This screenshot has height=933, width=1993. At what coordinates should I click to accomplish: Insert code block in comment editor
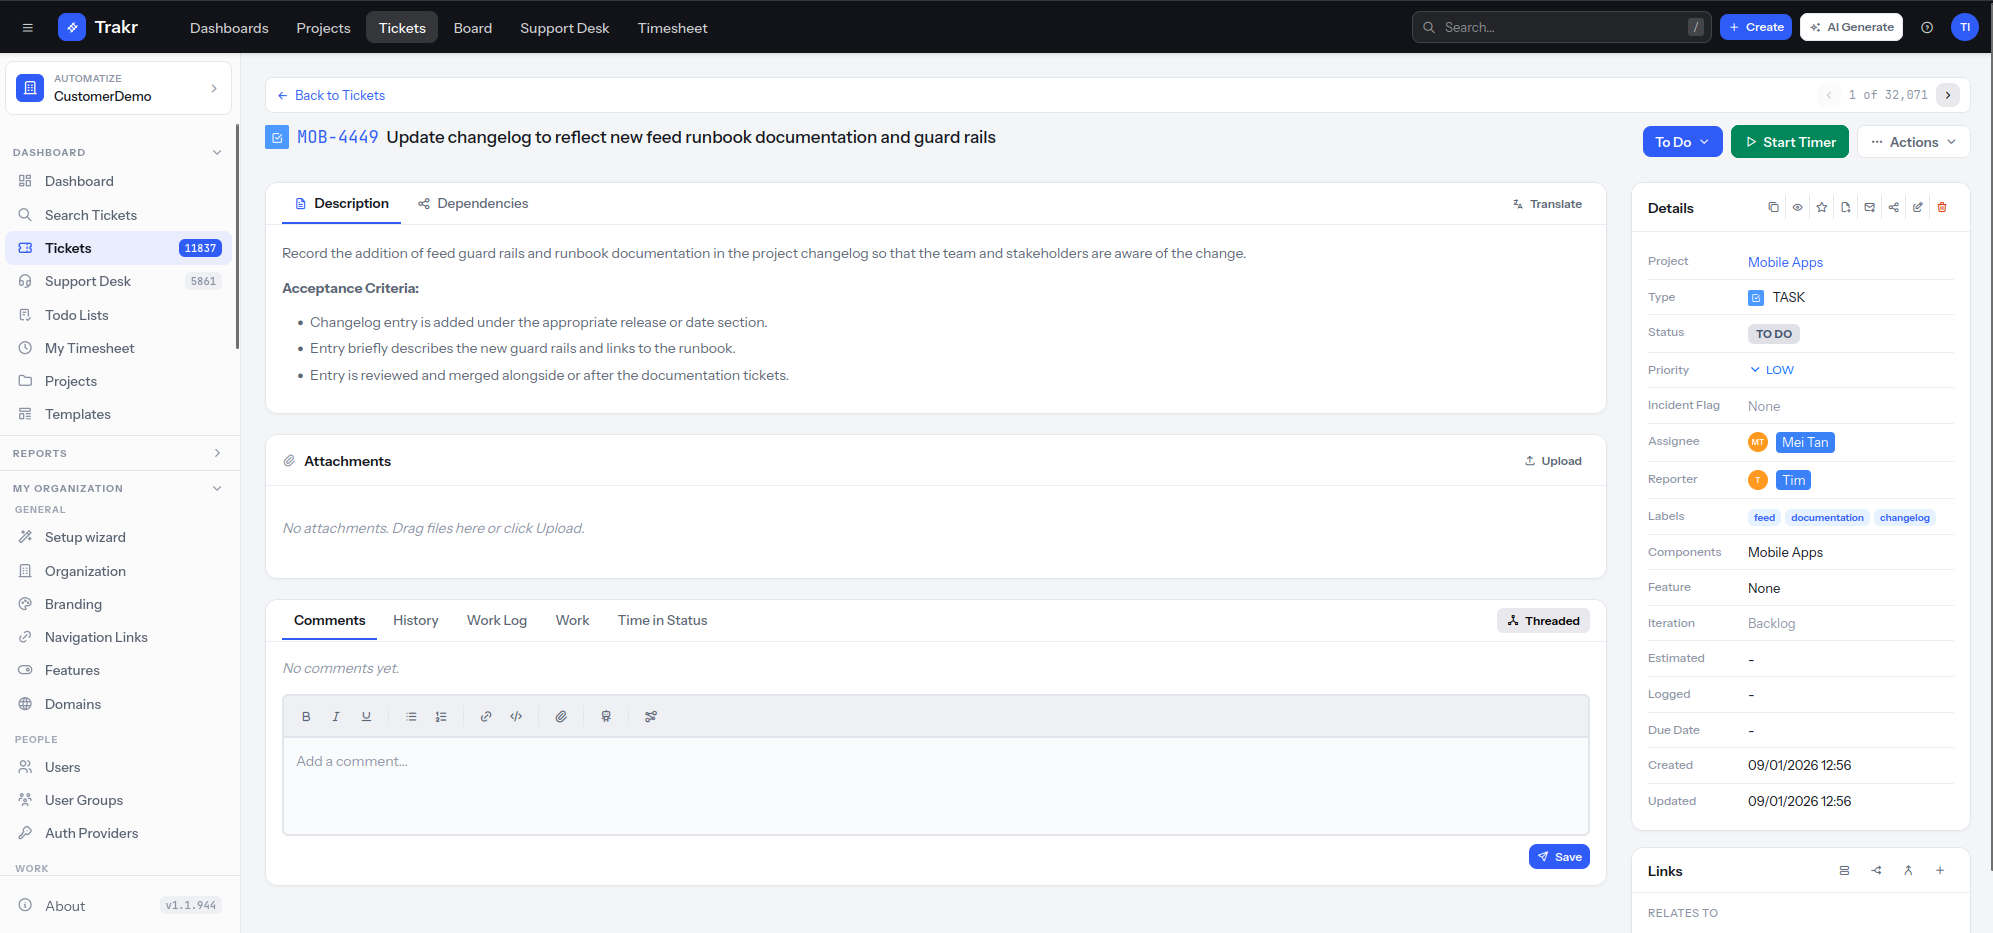point(516,716)
